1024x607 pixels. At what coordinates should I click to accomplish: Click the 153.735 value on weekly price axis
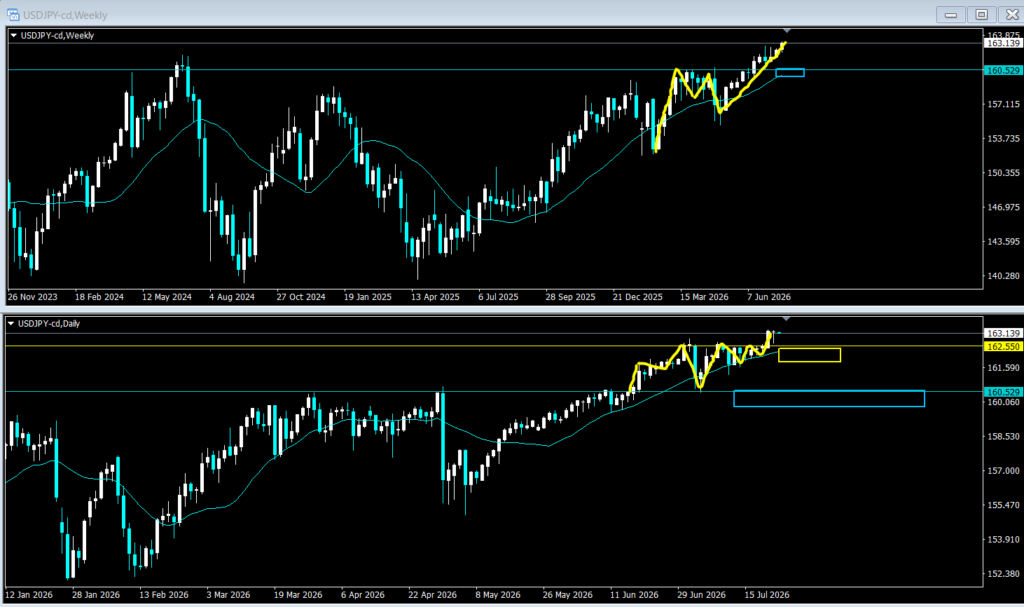[1004, 139]
